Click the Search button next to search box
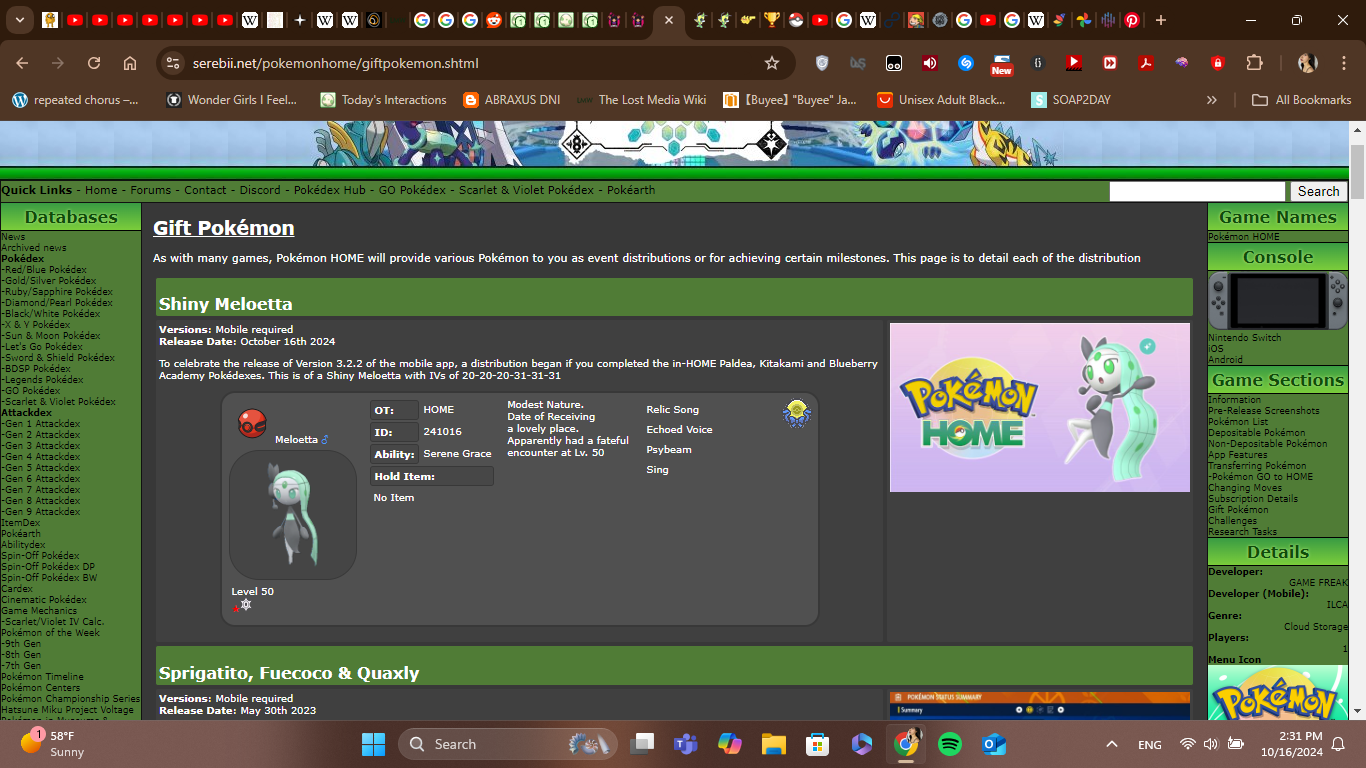Screen dimensions: 1366x768 1318,191
